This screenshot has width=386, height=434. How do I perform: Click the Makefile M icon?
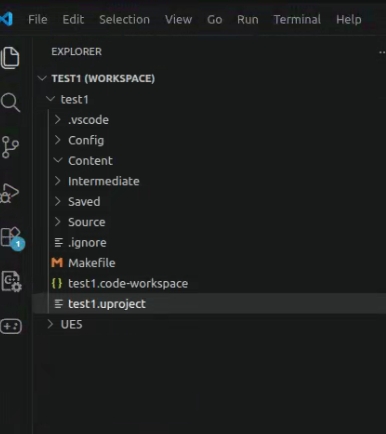(x=57, y=263)
